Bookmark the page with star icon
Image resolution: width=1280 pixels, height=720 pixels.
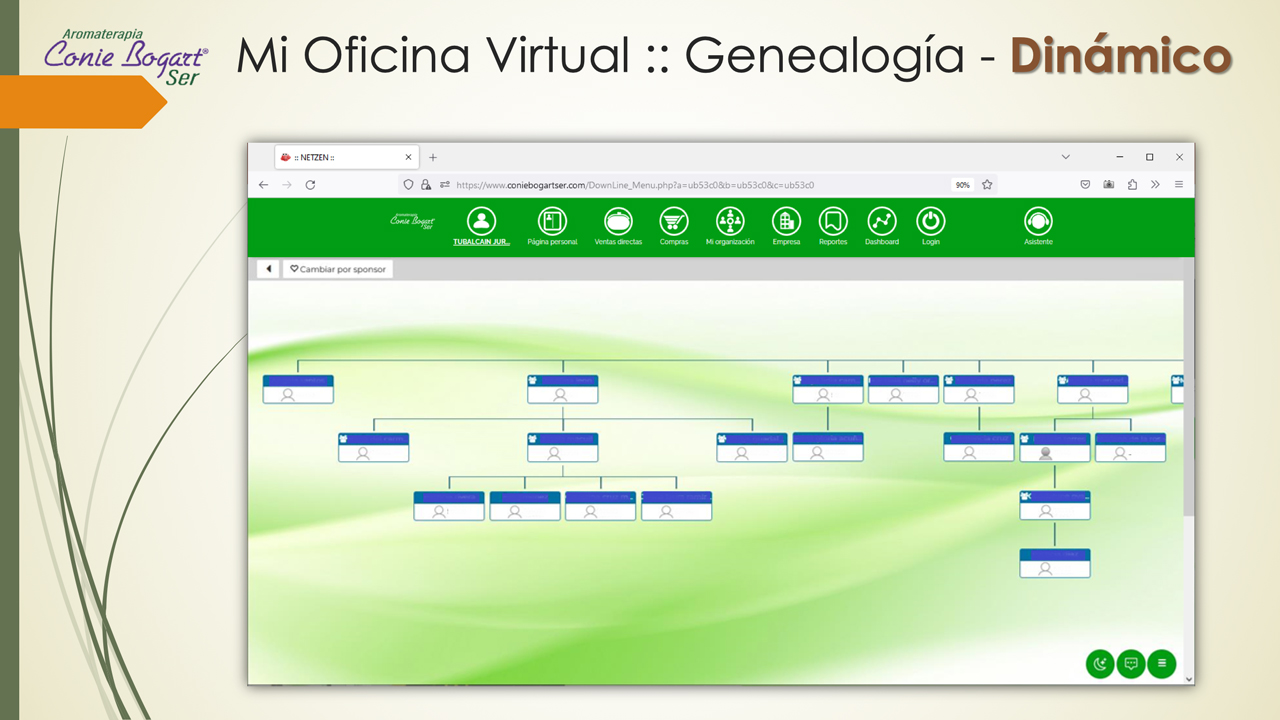(x=987, y=185)
